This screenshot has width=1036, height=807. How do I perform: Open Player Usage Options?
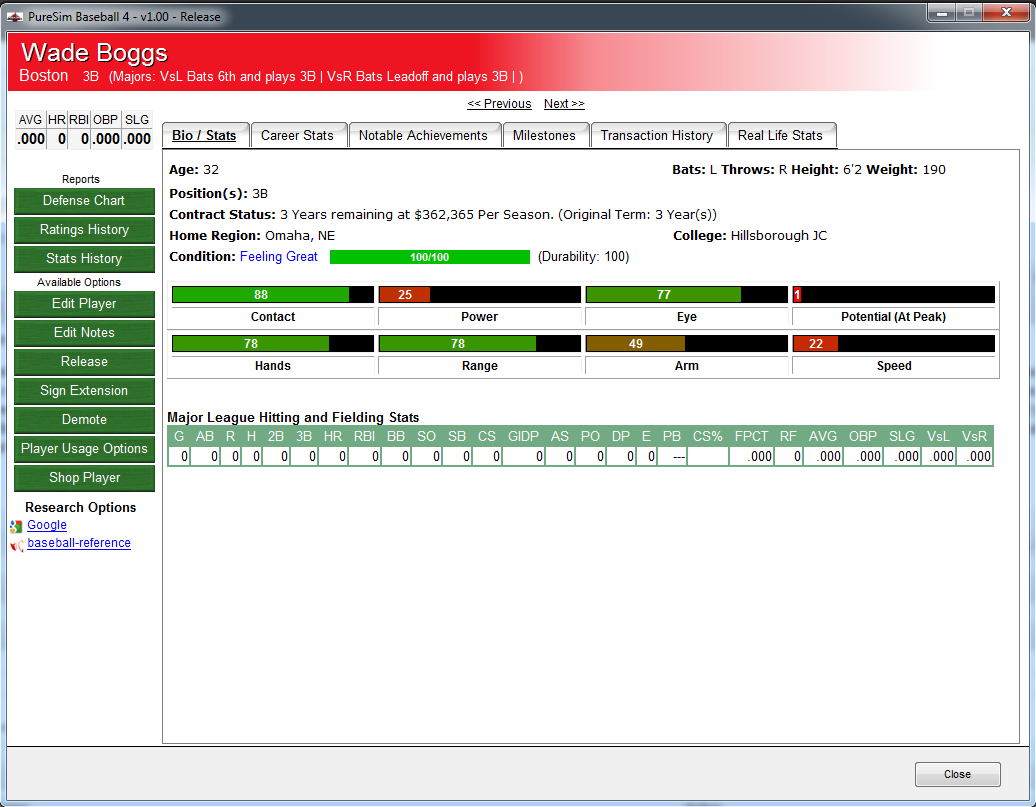pos(84,449)
